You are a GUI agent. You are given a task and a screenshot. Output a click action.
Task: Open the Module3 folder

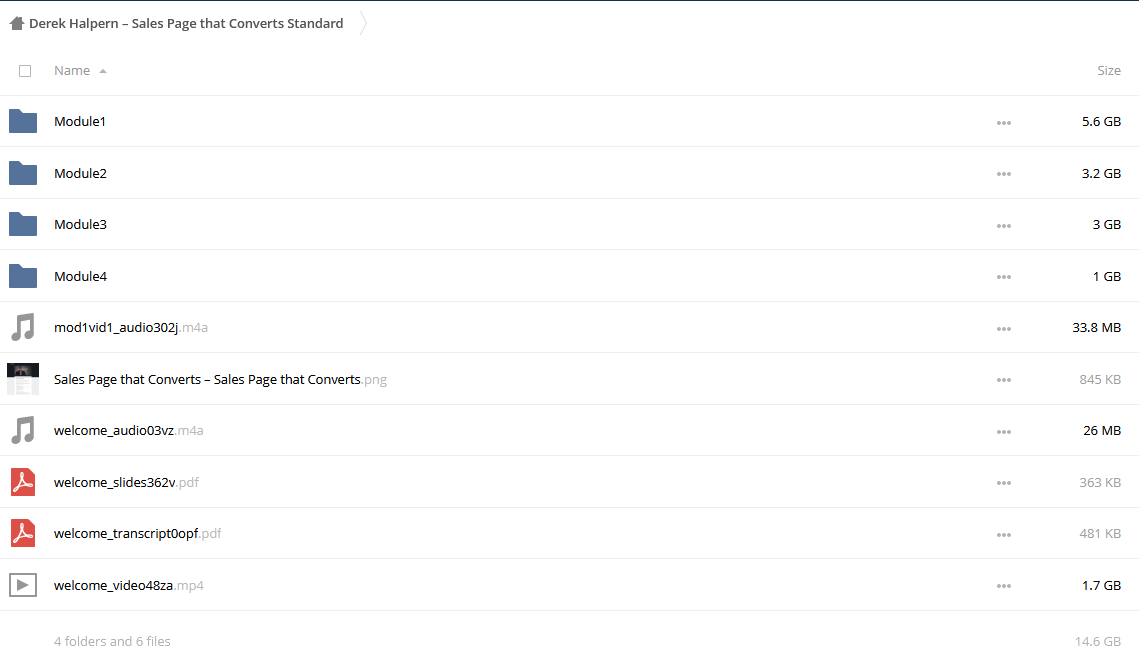click(81, 225)
